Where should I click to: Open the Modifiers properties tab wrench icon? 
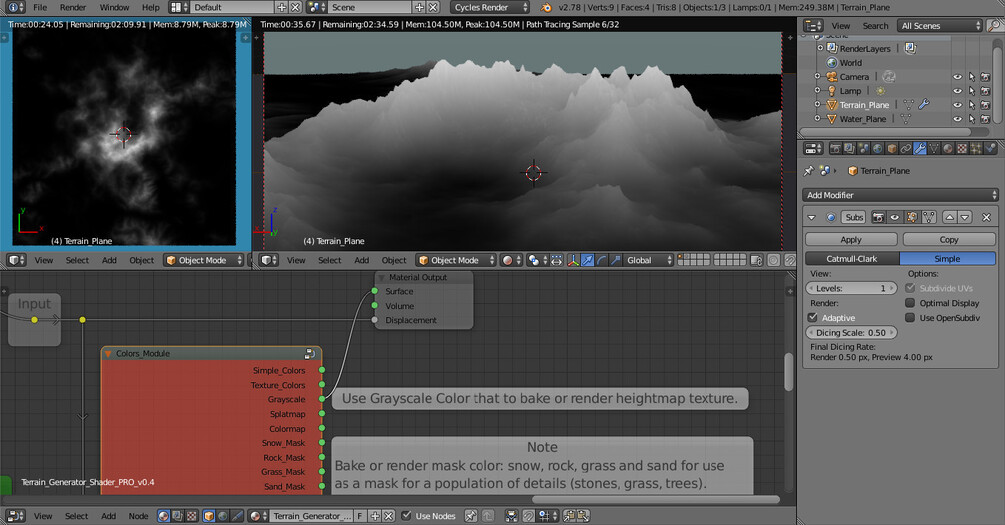920,149
